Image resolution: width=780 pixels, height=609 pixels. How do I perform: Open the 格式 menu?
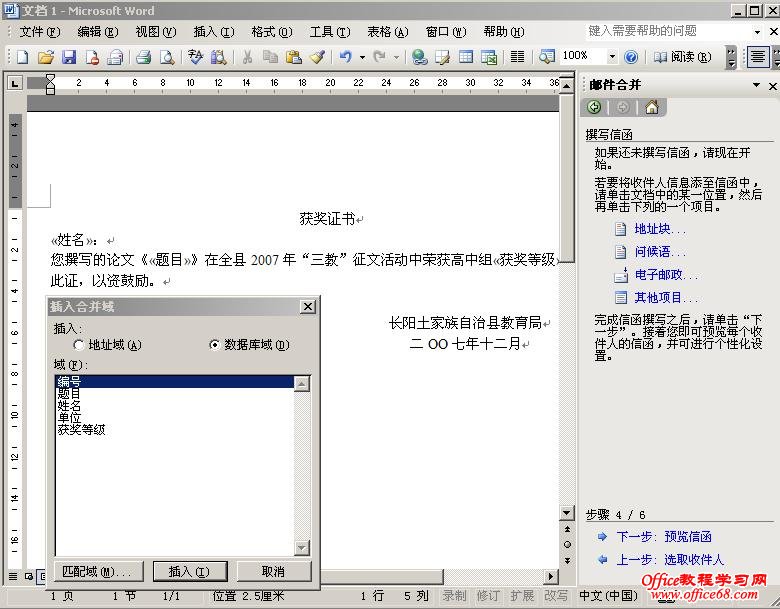[x=272, y=32]
